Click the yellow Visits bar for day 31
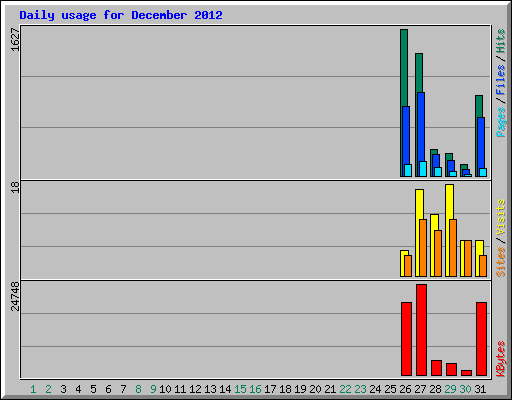 [x=479, y=248]
